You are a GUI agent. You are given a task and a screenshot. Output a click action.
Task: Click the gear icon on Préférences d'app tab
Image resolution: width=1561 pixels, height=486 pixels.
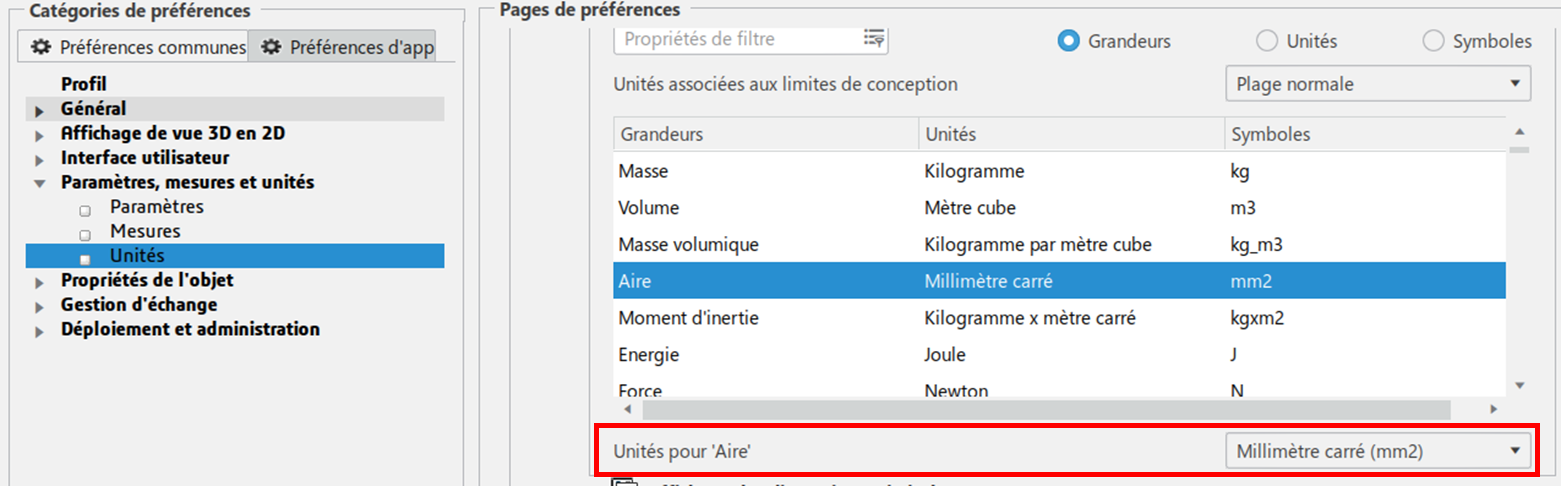pyautogui.click(x=270, y=47)
